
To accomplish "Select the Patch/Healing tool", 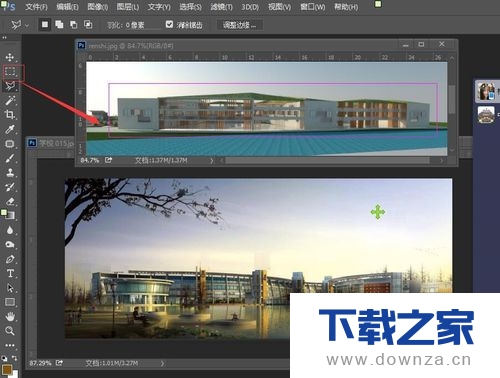I will [x=10, y=144].
